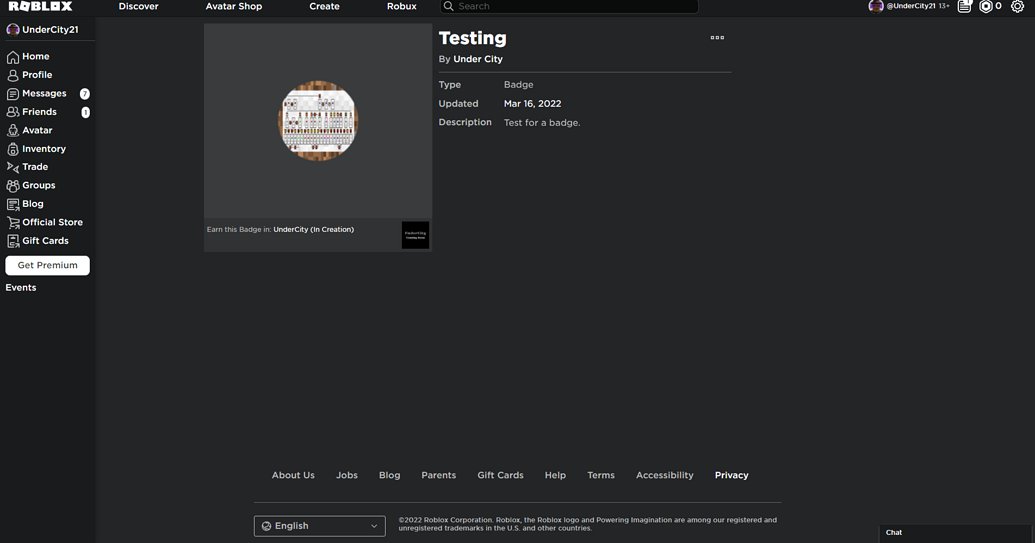Go to Avatar Shop menu
This screenshot has height=543, width=1035.
[x=234, y=7]
